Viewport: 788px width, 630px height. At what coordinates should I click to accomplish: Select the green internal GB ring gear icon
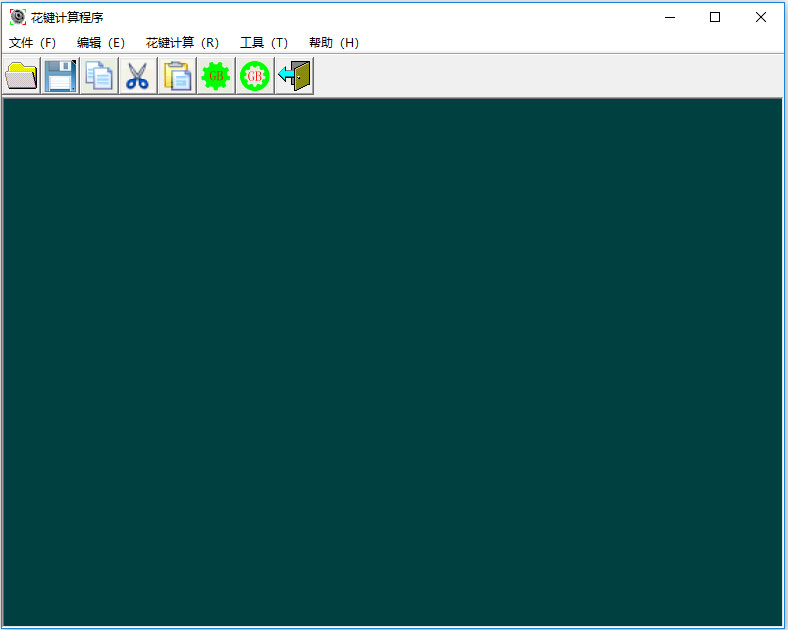point(255,76)
